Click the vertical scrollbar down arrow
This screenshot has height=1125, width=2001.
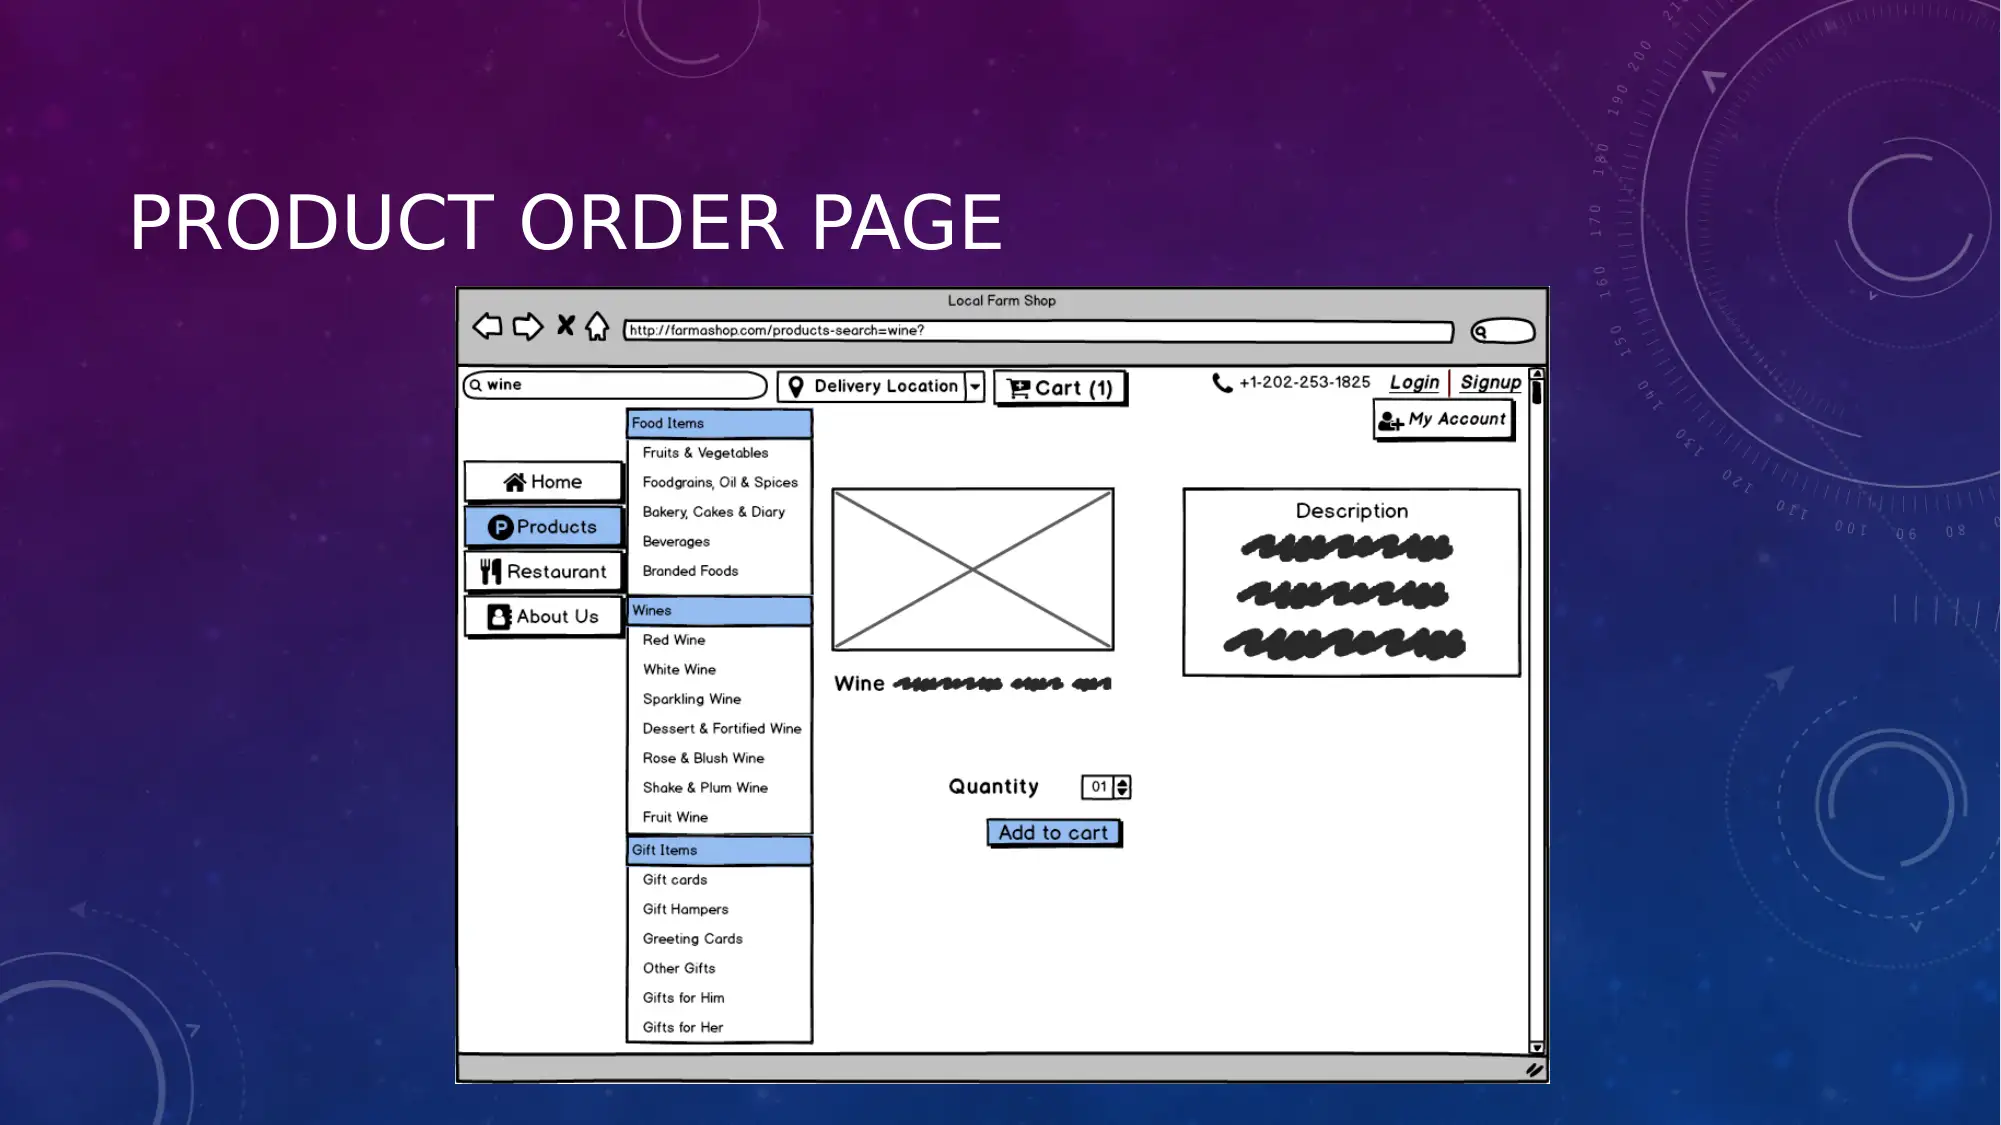click(x=1537, y=1048)
